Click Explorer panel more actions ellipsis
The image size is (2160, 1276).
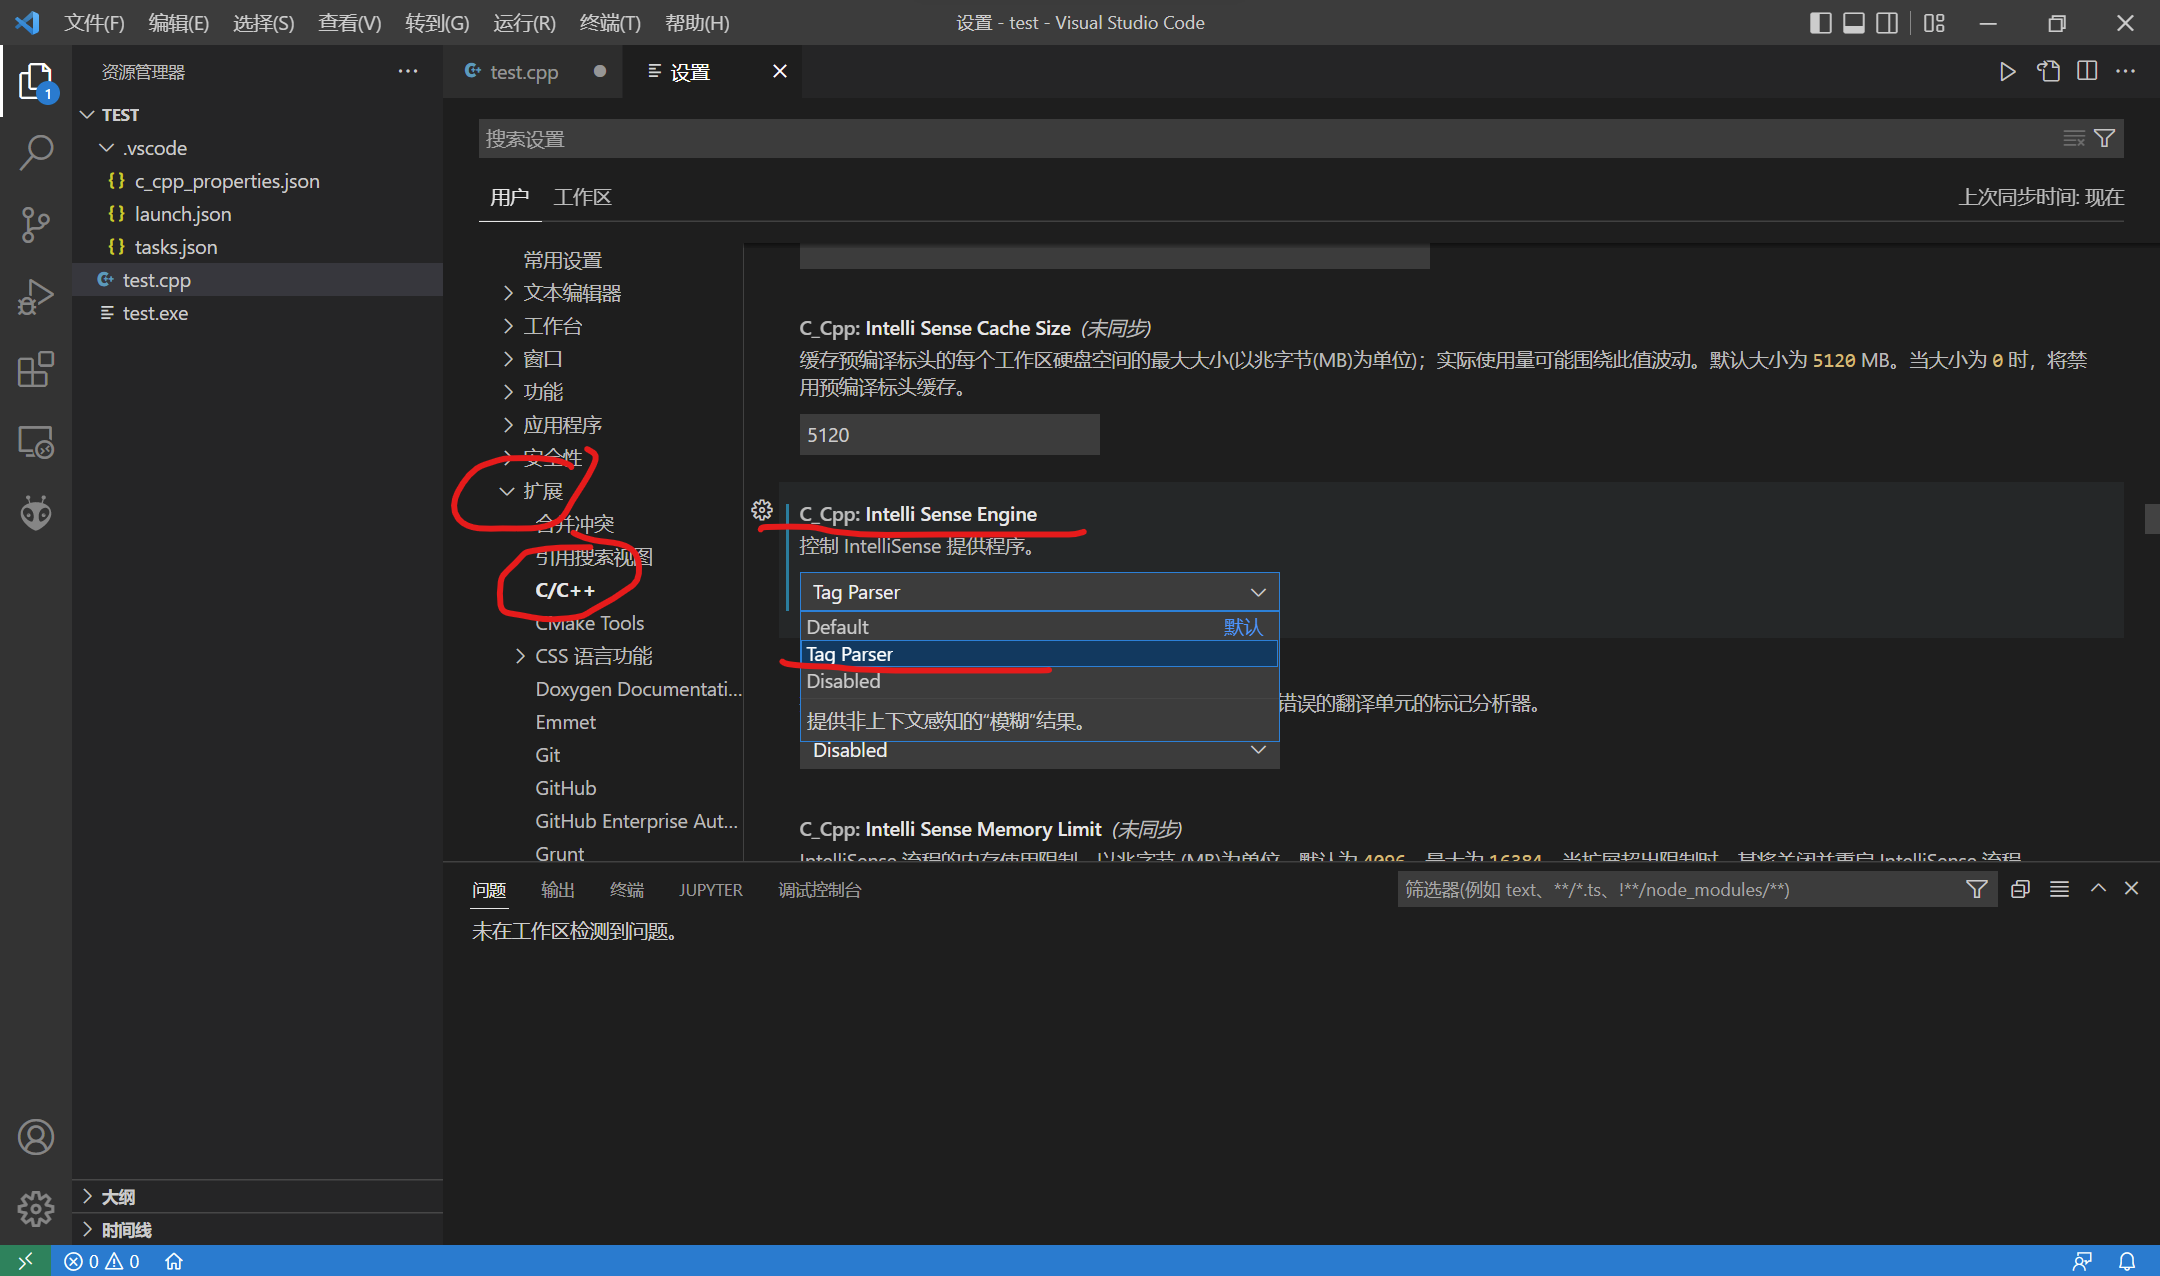408,71
